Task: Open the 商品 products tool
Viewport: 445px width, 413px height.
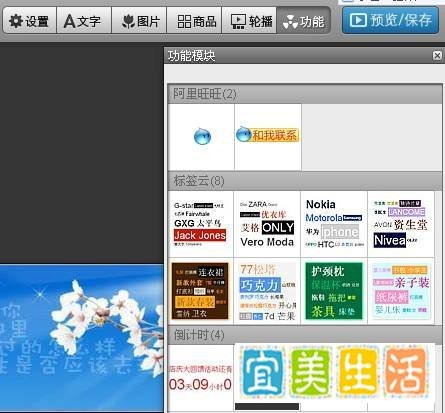Action: click(194, 20)
